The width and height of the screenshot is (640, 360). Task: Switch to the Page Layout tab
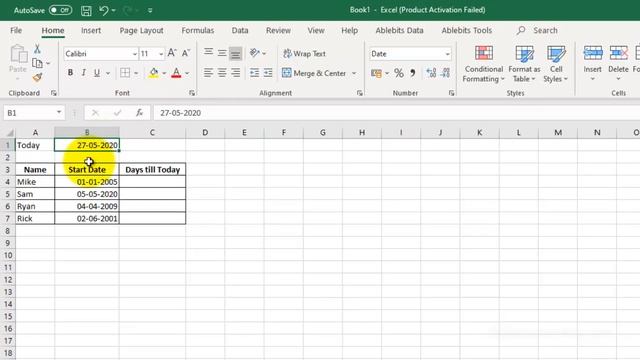tap(141, 30)
